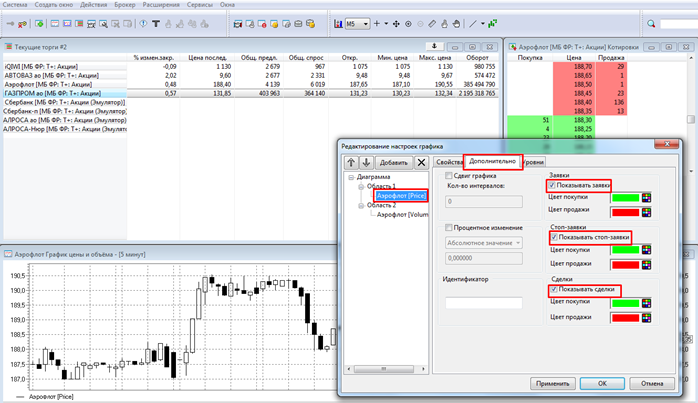This screenshot has width=698, height=403.
Task: Open the Действия menu
Action: click(x=93, y=4)
